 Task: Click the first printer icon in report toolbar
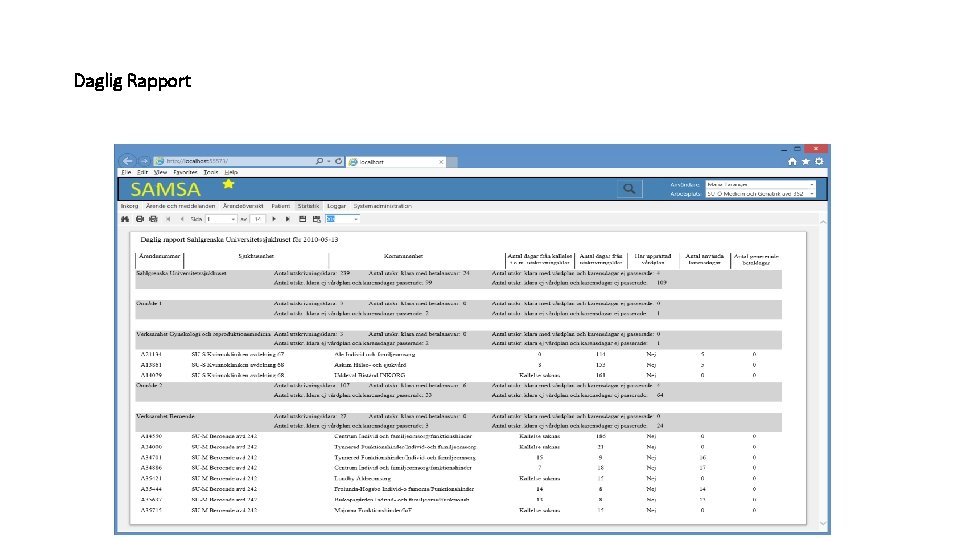(x=140, y=219)
